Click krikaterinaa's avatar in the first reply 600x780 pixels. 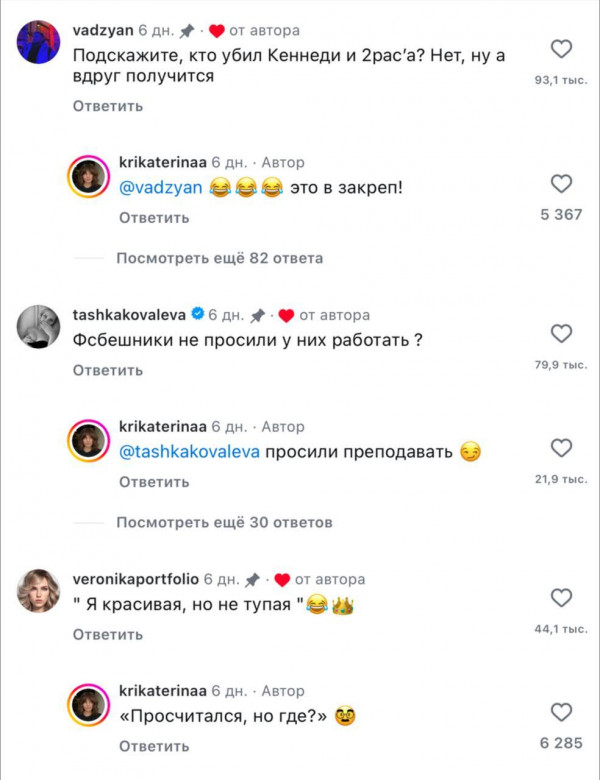(x=88, y=176)
